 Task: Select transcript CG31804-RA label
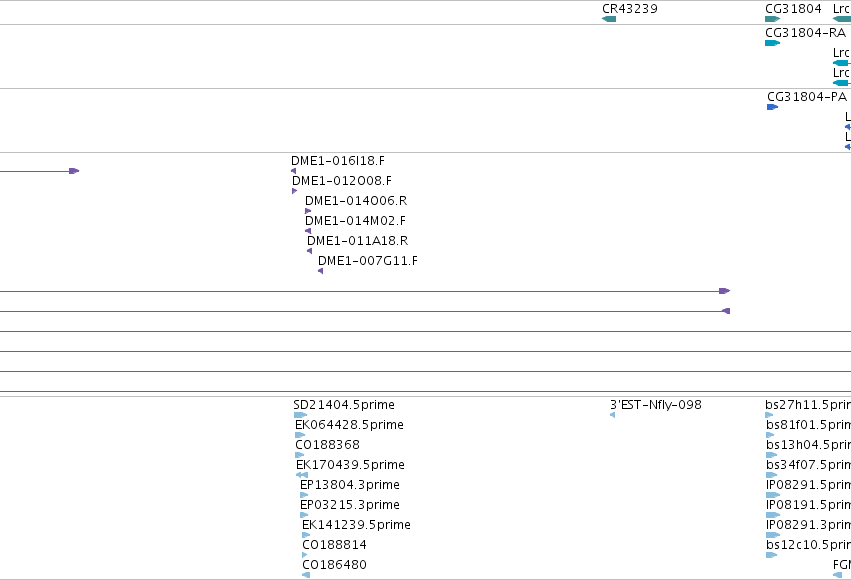pos(805,33)
